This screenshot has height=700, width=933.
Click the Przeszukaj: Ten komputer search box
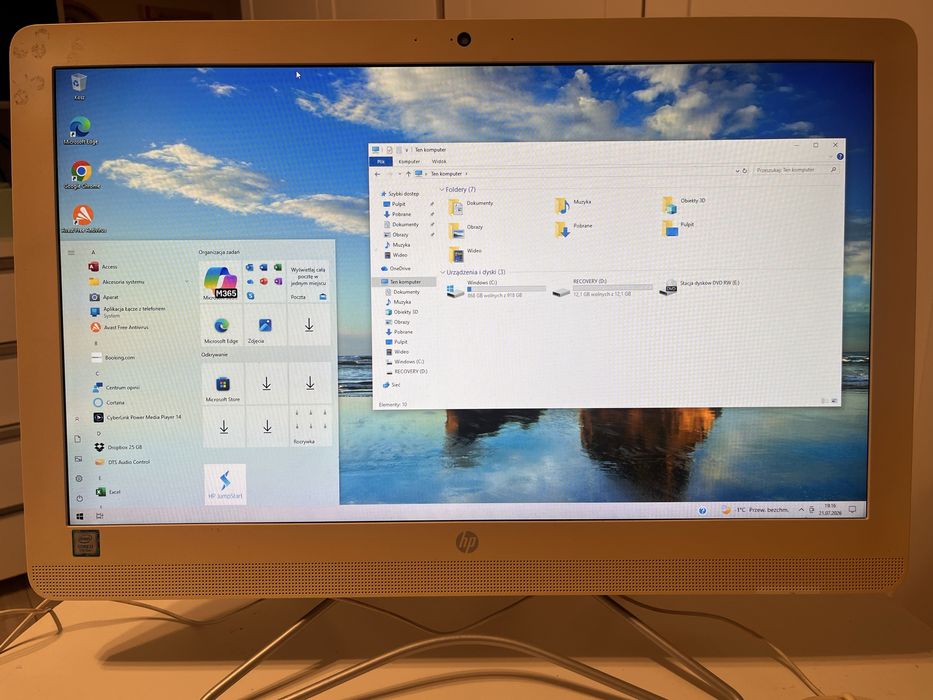[796, 170]
